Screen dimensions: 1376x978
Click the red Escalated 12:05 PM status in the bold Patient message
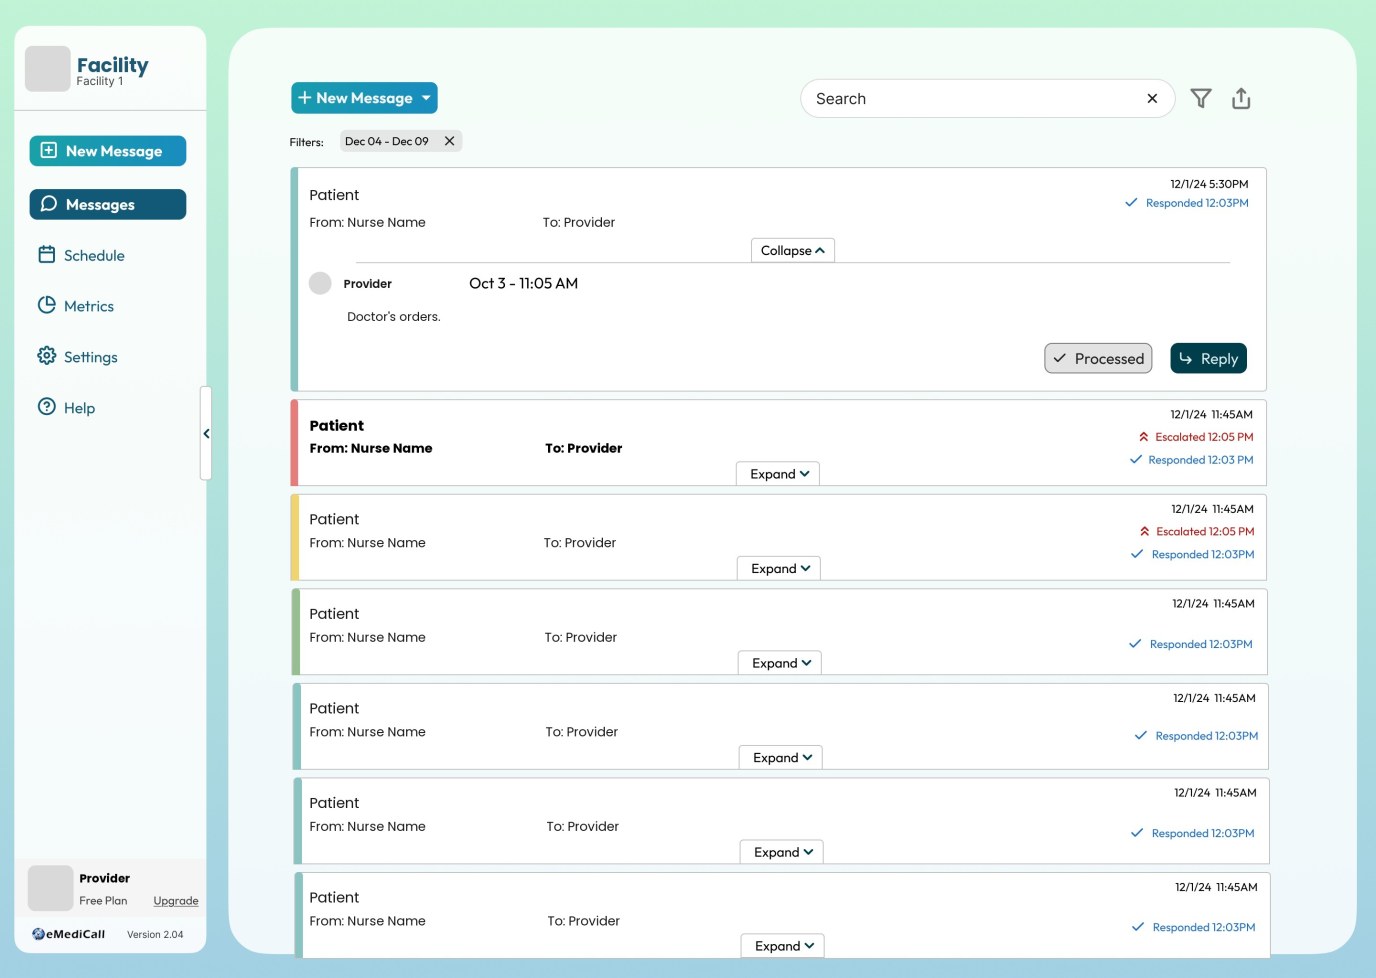click(1196, 437)
